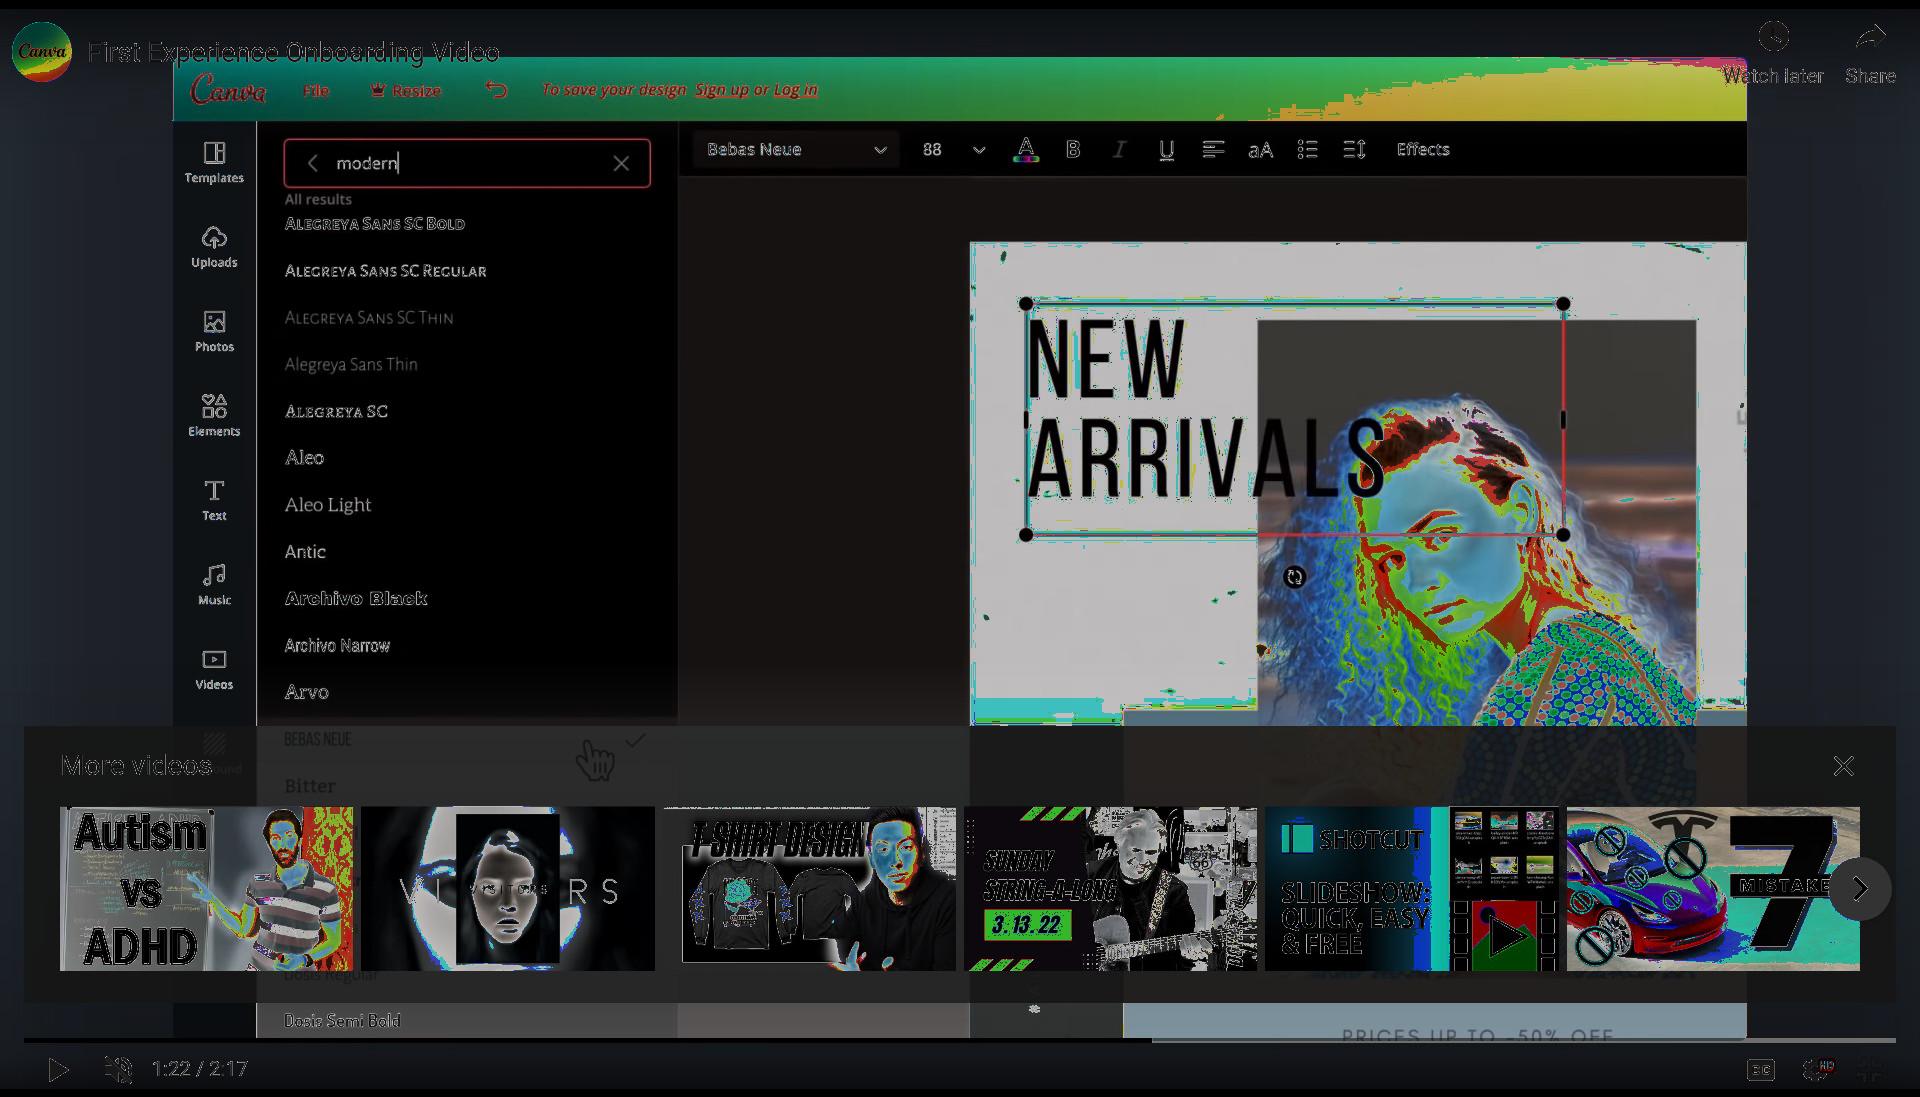
Task: Toggle underline formatting
Action: pos(1166,150)
